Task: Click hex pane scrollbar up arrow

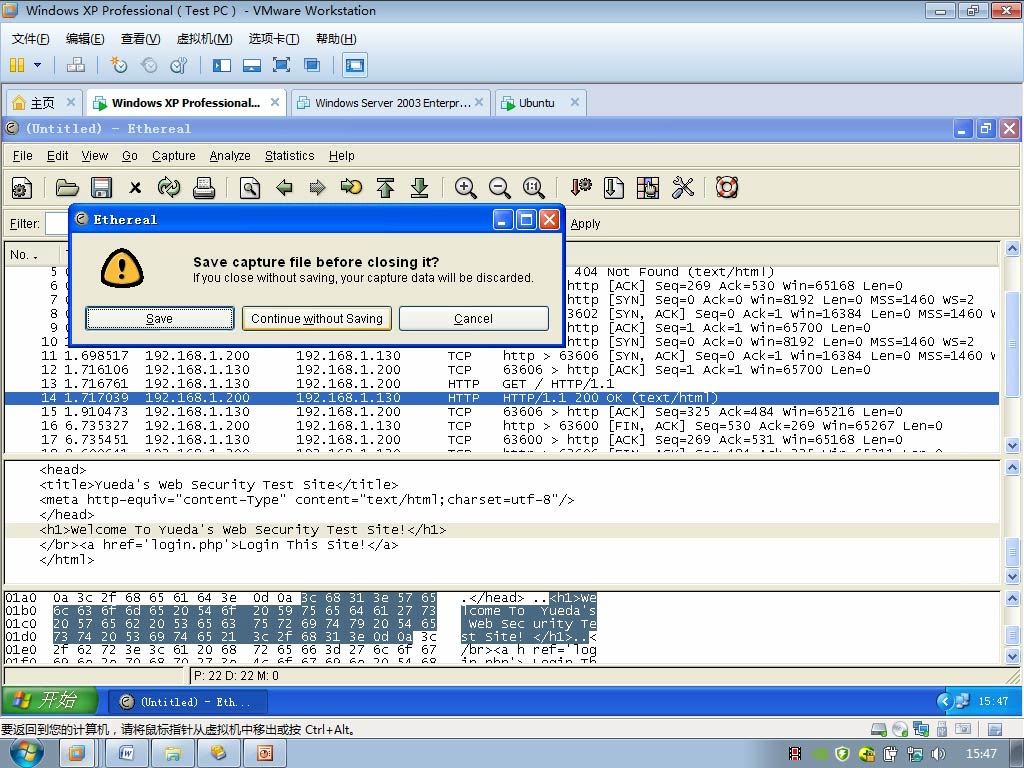Action: [x=1012, y=599]
